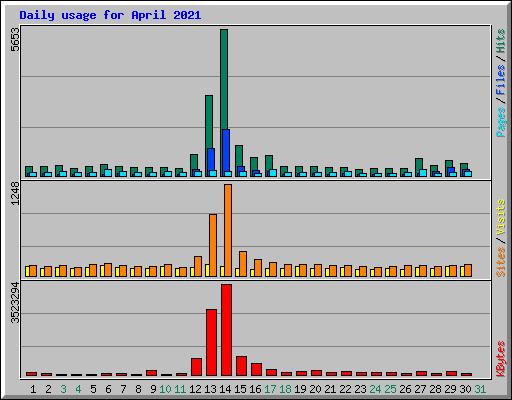Image resolution: width=512 pixels, height=400 pixels.
Task: Click the orange Sites legend label
Action: coord(500,262)
